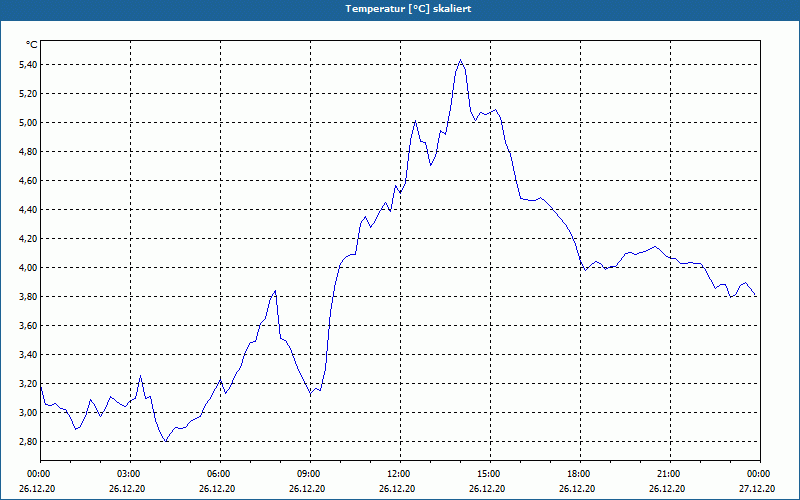Select the '3,40' y-axis label
Screen dimensions: 800x500
(28, 355)
